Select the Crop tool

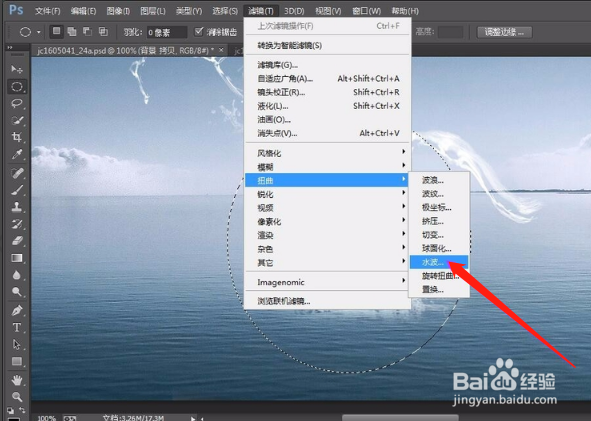coord(17,137)
